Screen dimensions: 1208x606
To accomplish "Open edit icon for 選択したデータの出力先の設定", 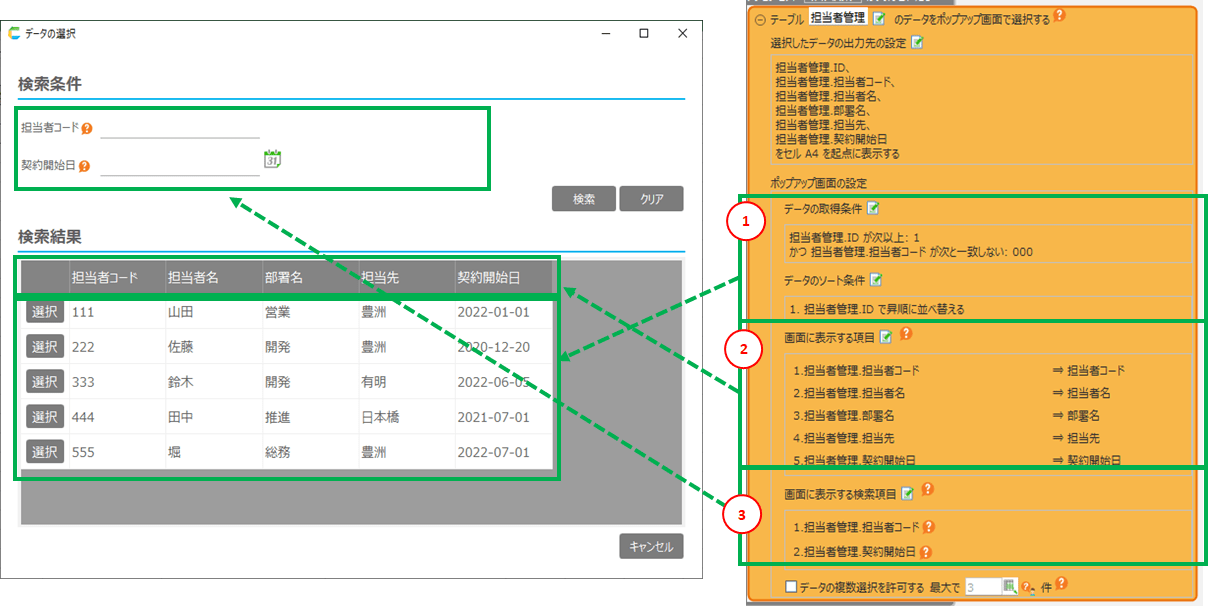I will pyautogui.click(x=917, y=43).
